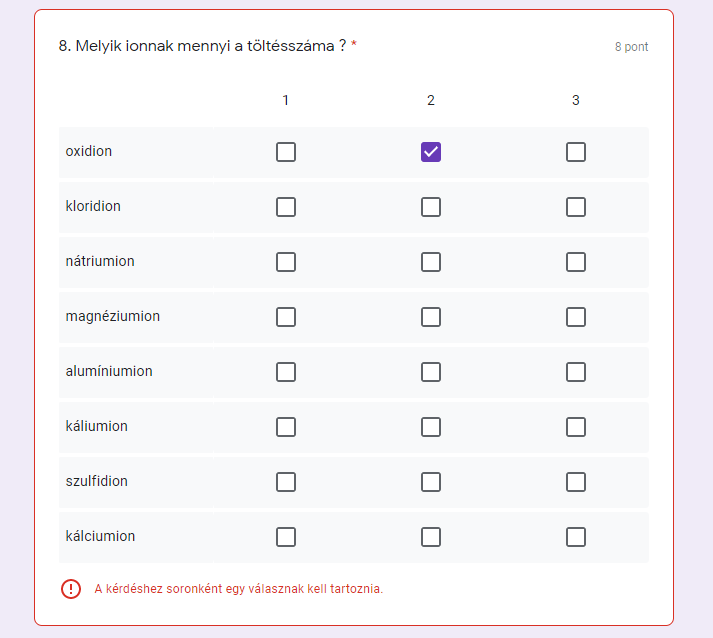Click the 8 pont points label
The width and height of the screenshot is (713, 638).
[x=631, y=47]
